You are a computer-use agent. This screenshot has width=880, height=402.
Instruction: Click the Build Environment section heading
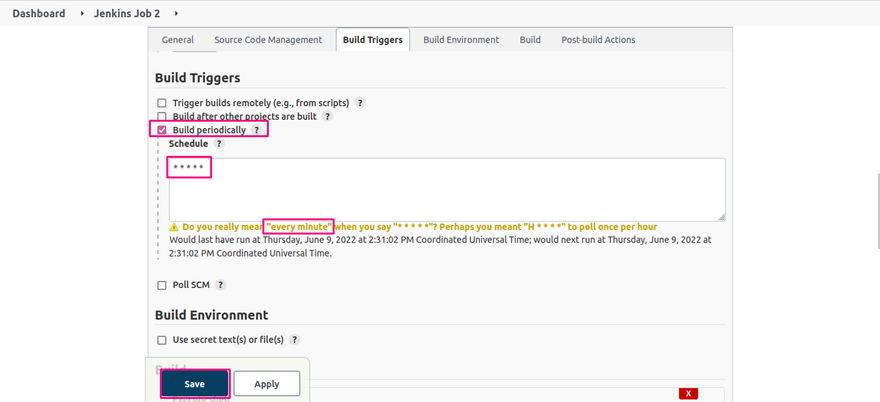tap(212, 315)
